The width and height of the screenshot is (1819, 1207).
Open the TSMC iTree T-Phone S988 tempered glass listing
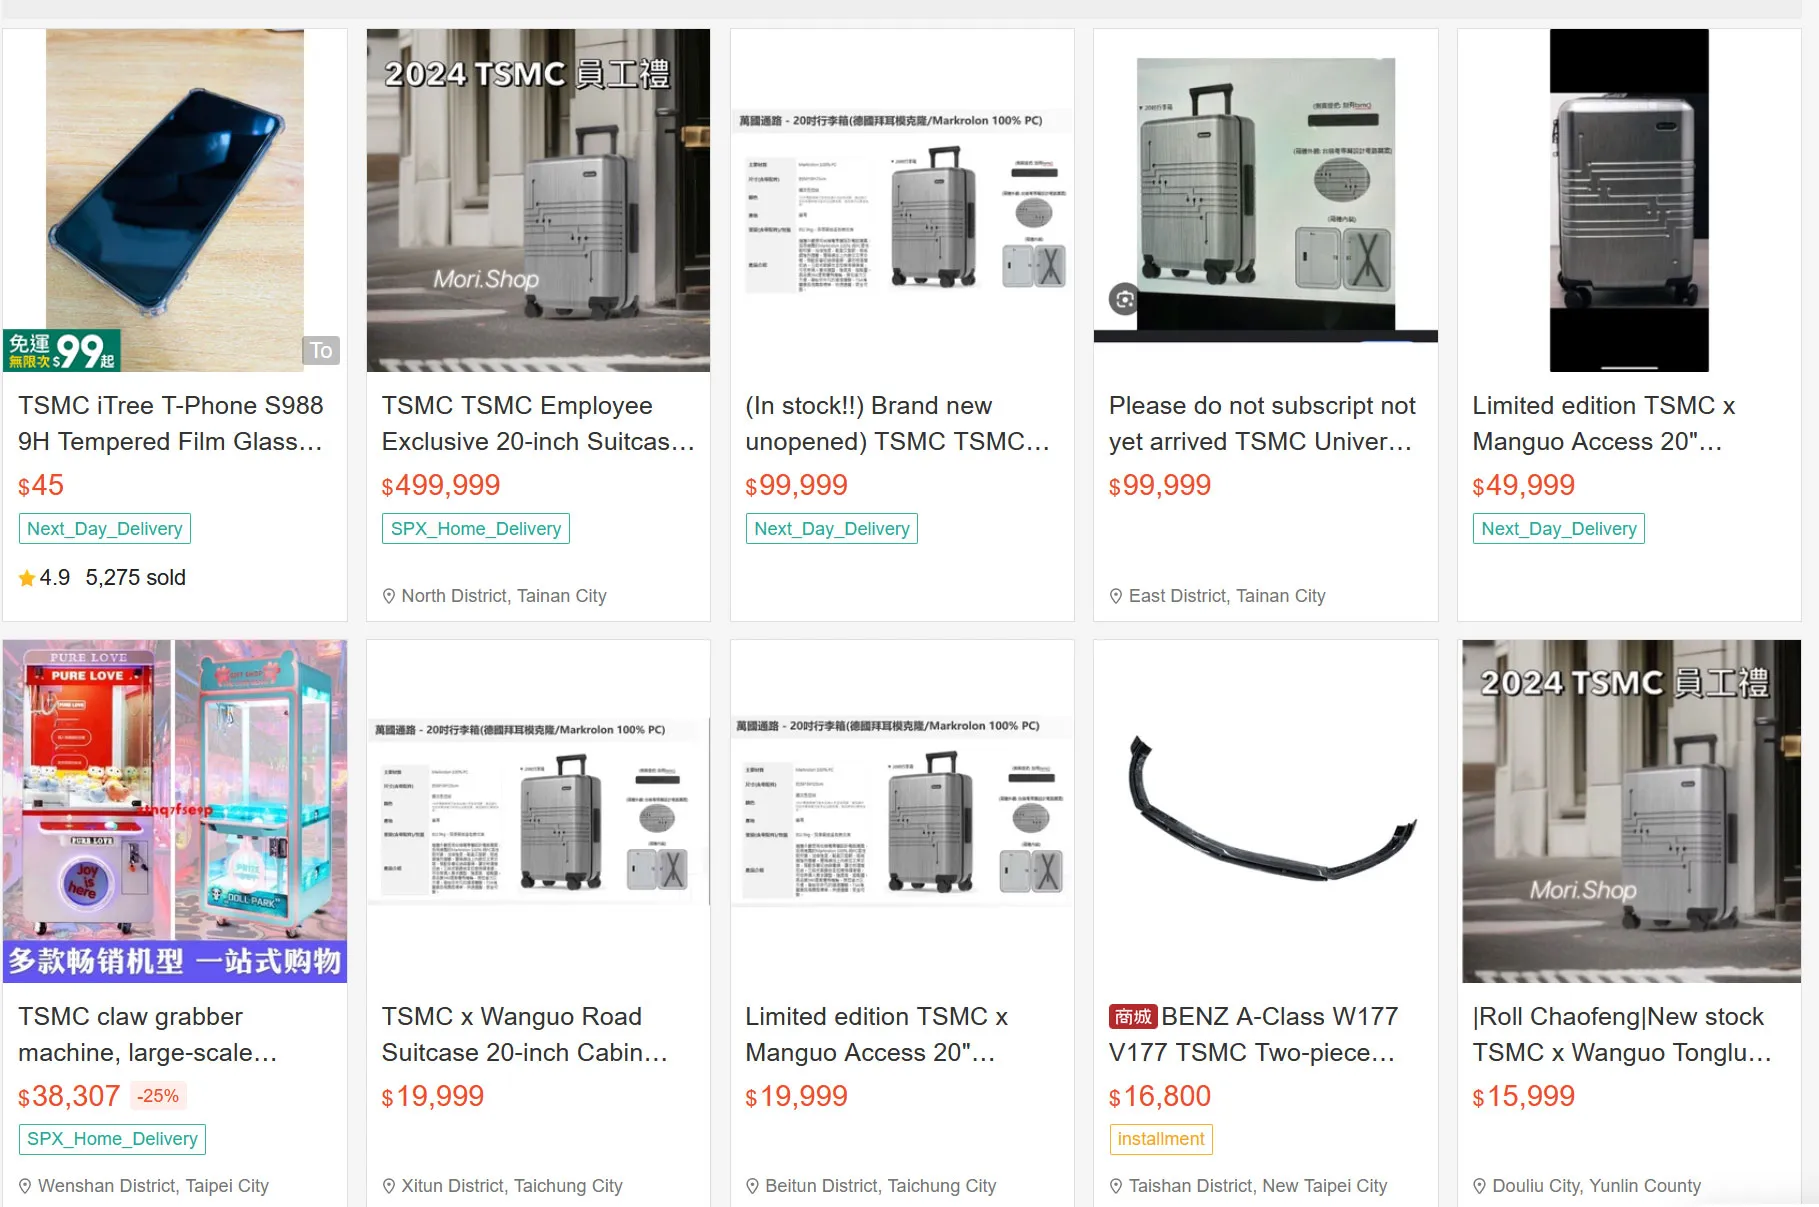(x=171, y=424)
